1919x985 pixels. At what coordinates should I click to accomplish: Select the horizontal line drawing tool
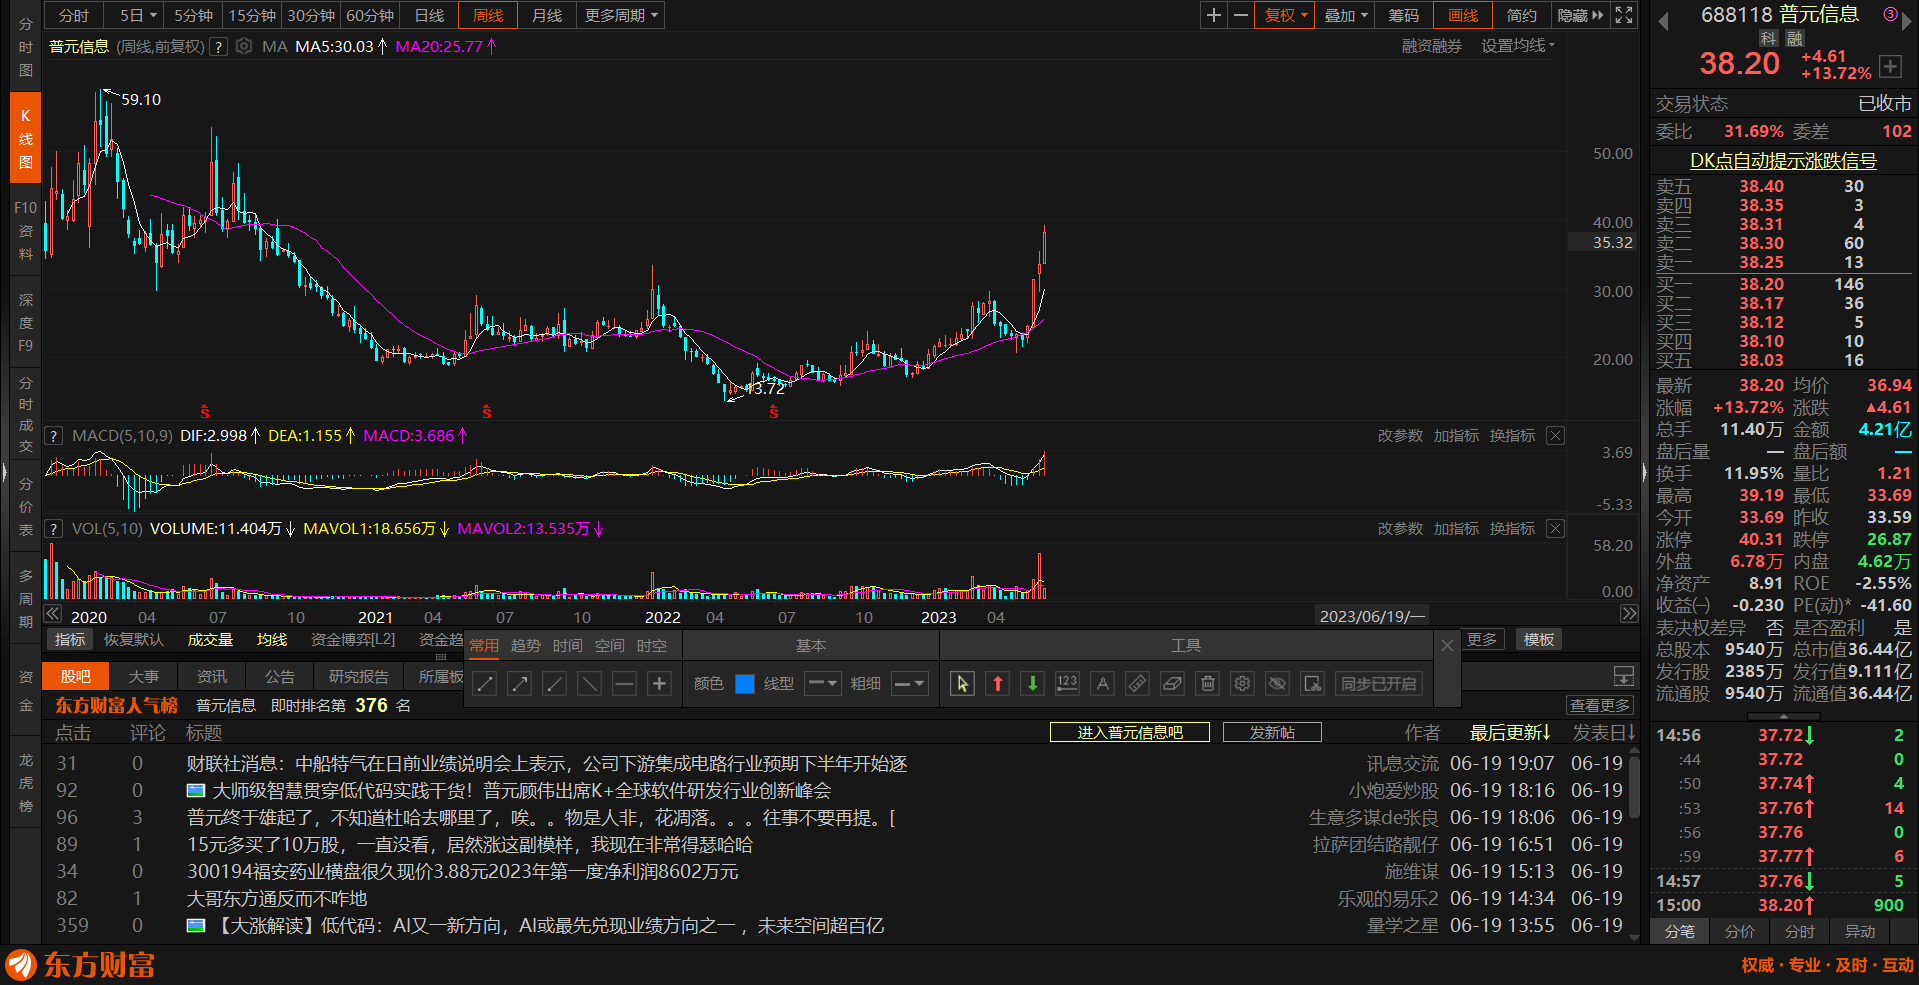point(624,684)
